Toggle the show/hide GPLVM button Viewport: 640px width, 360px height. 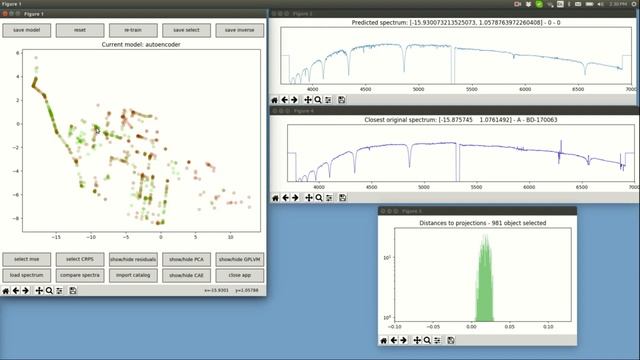pyautogui.click(x=240, y=260)
